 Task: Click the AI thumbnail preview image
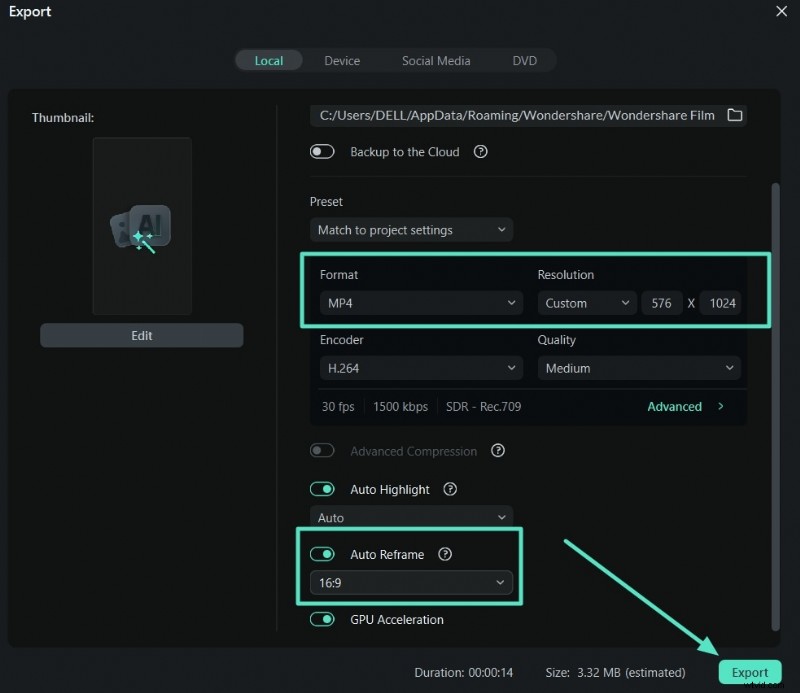pos(142,227)
